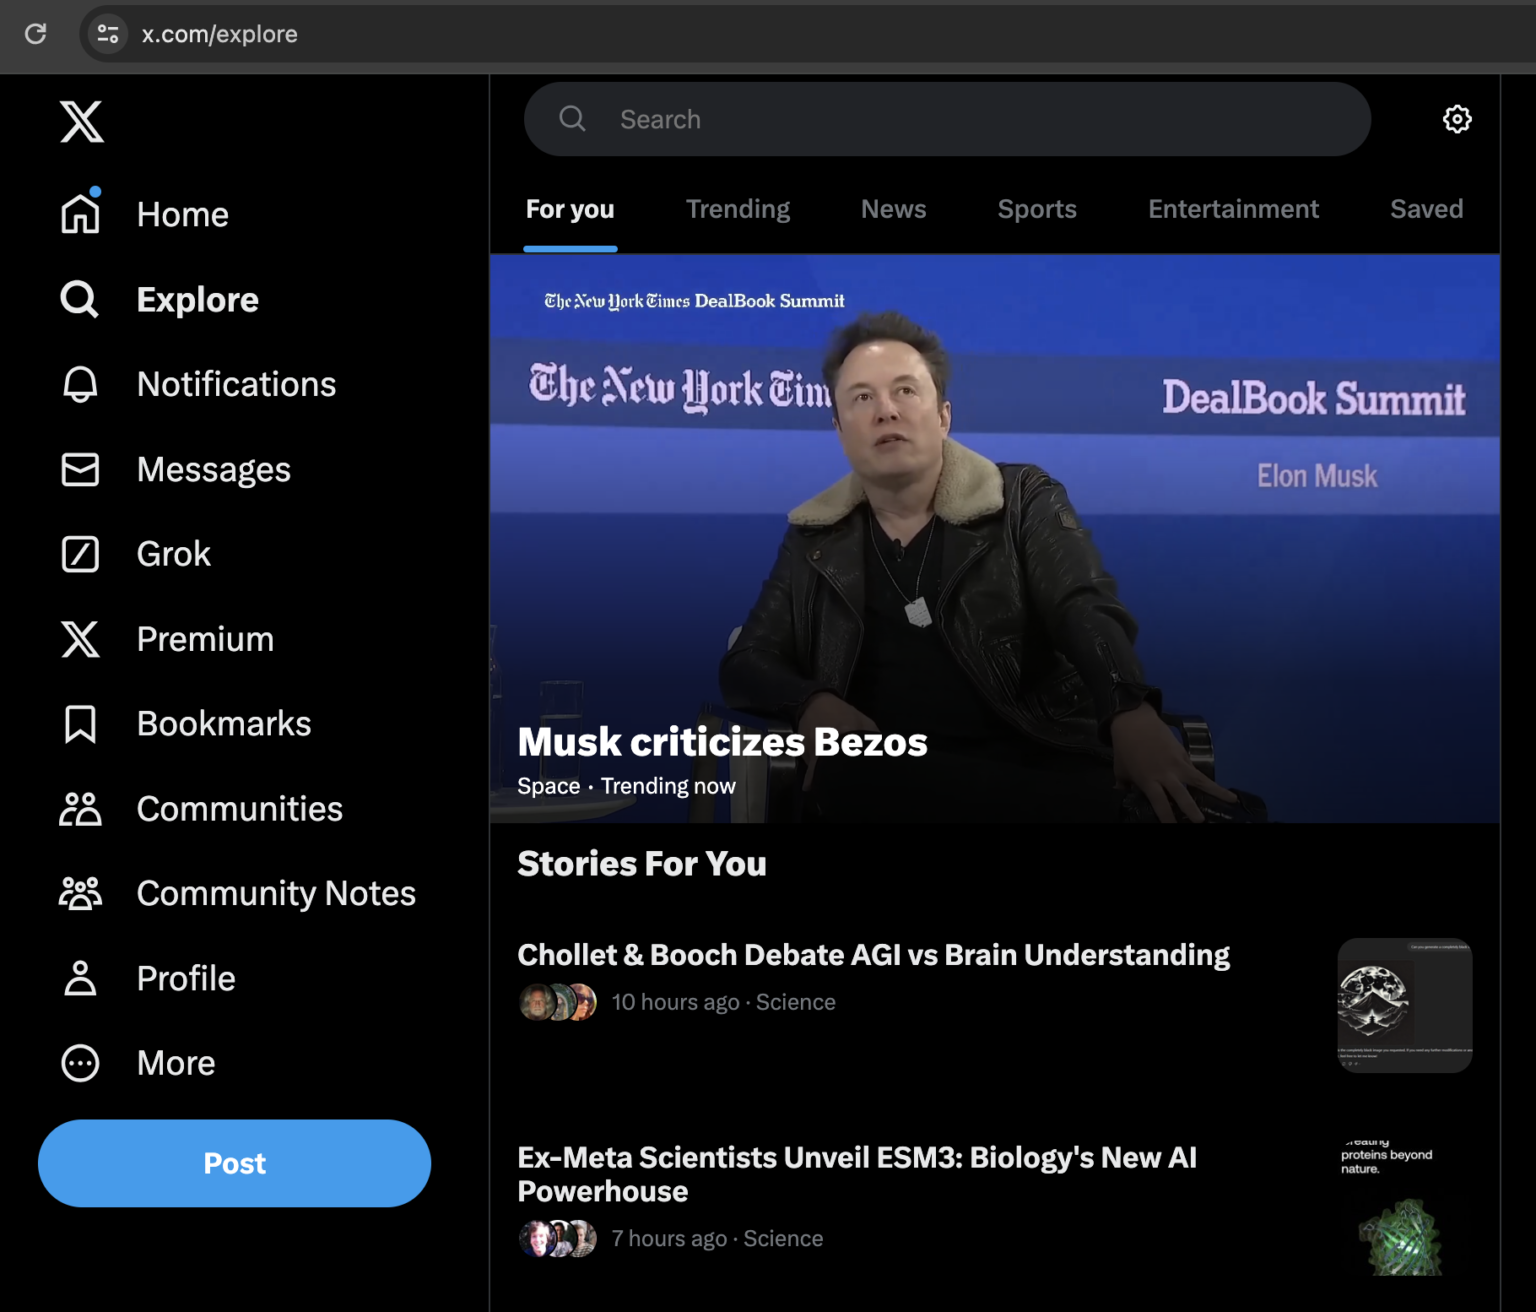Reload the page in the browser
Image resolution: width=1536 pixels, height=1312 pixels.
point(36,34)
